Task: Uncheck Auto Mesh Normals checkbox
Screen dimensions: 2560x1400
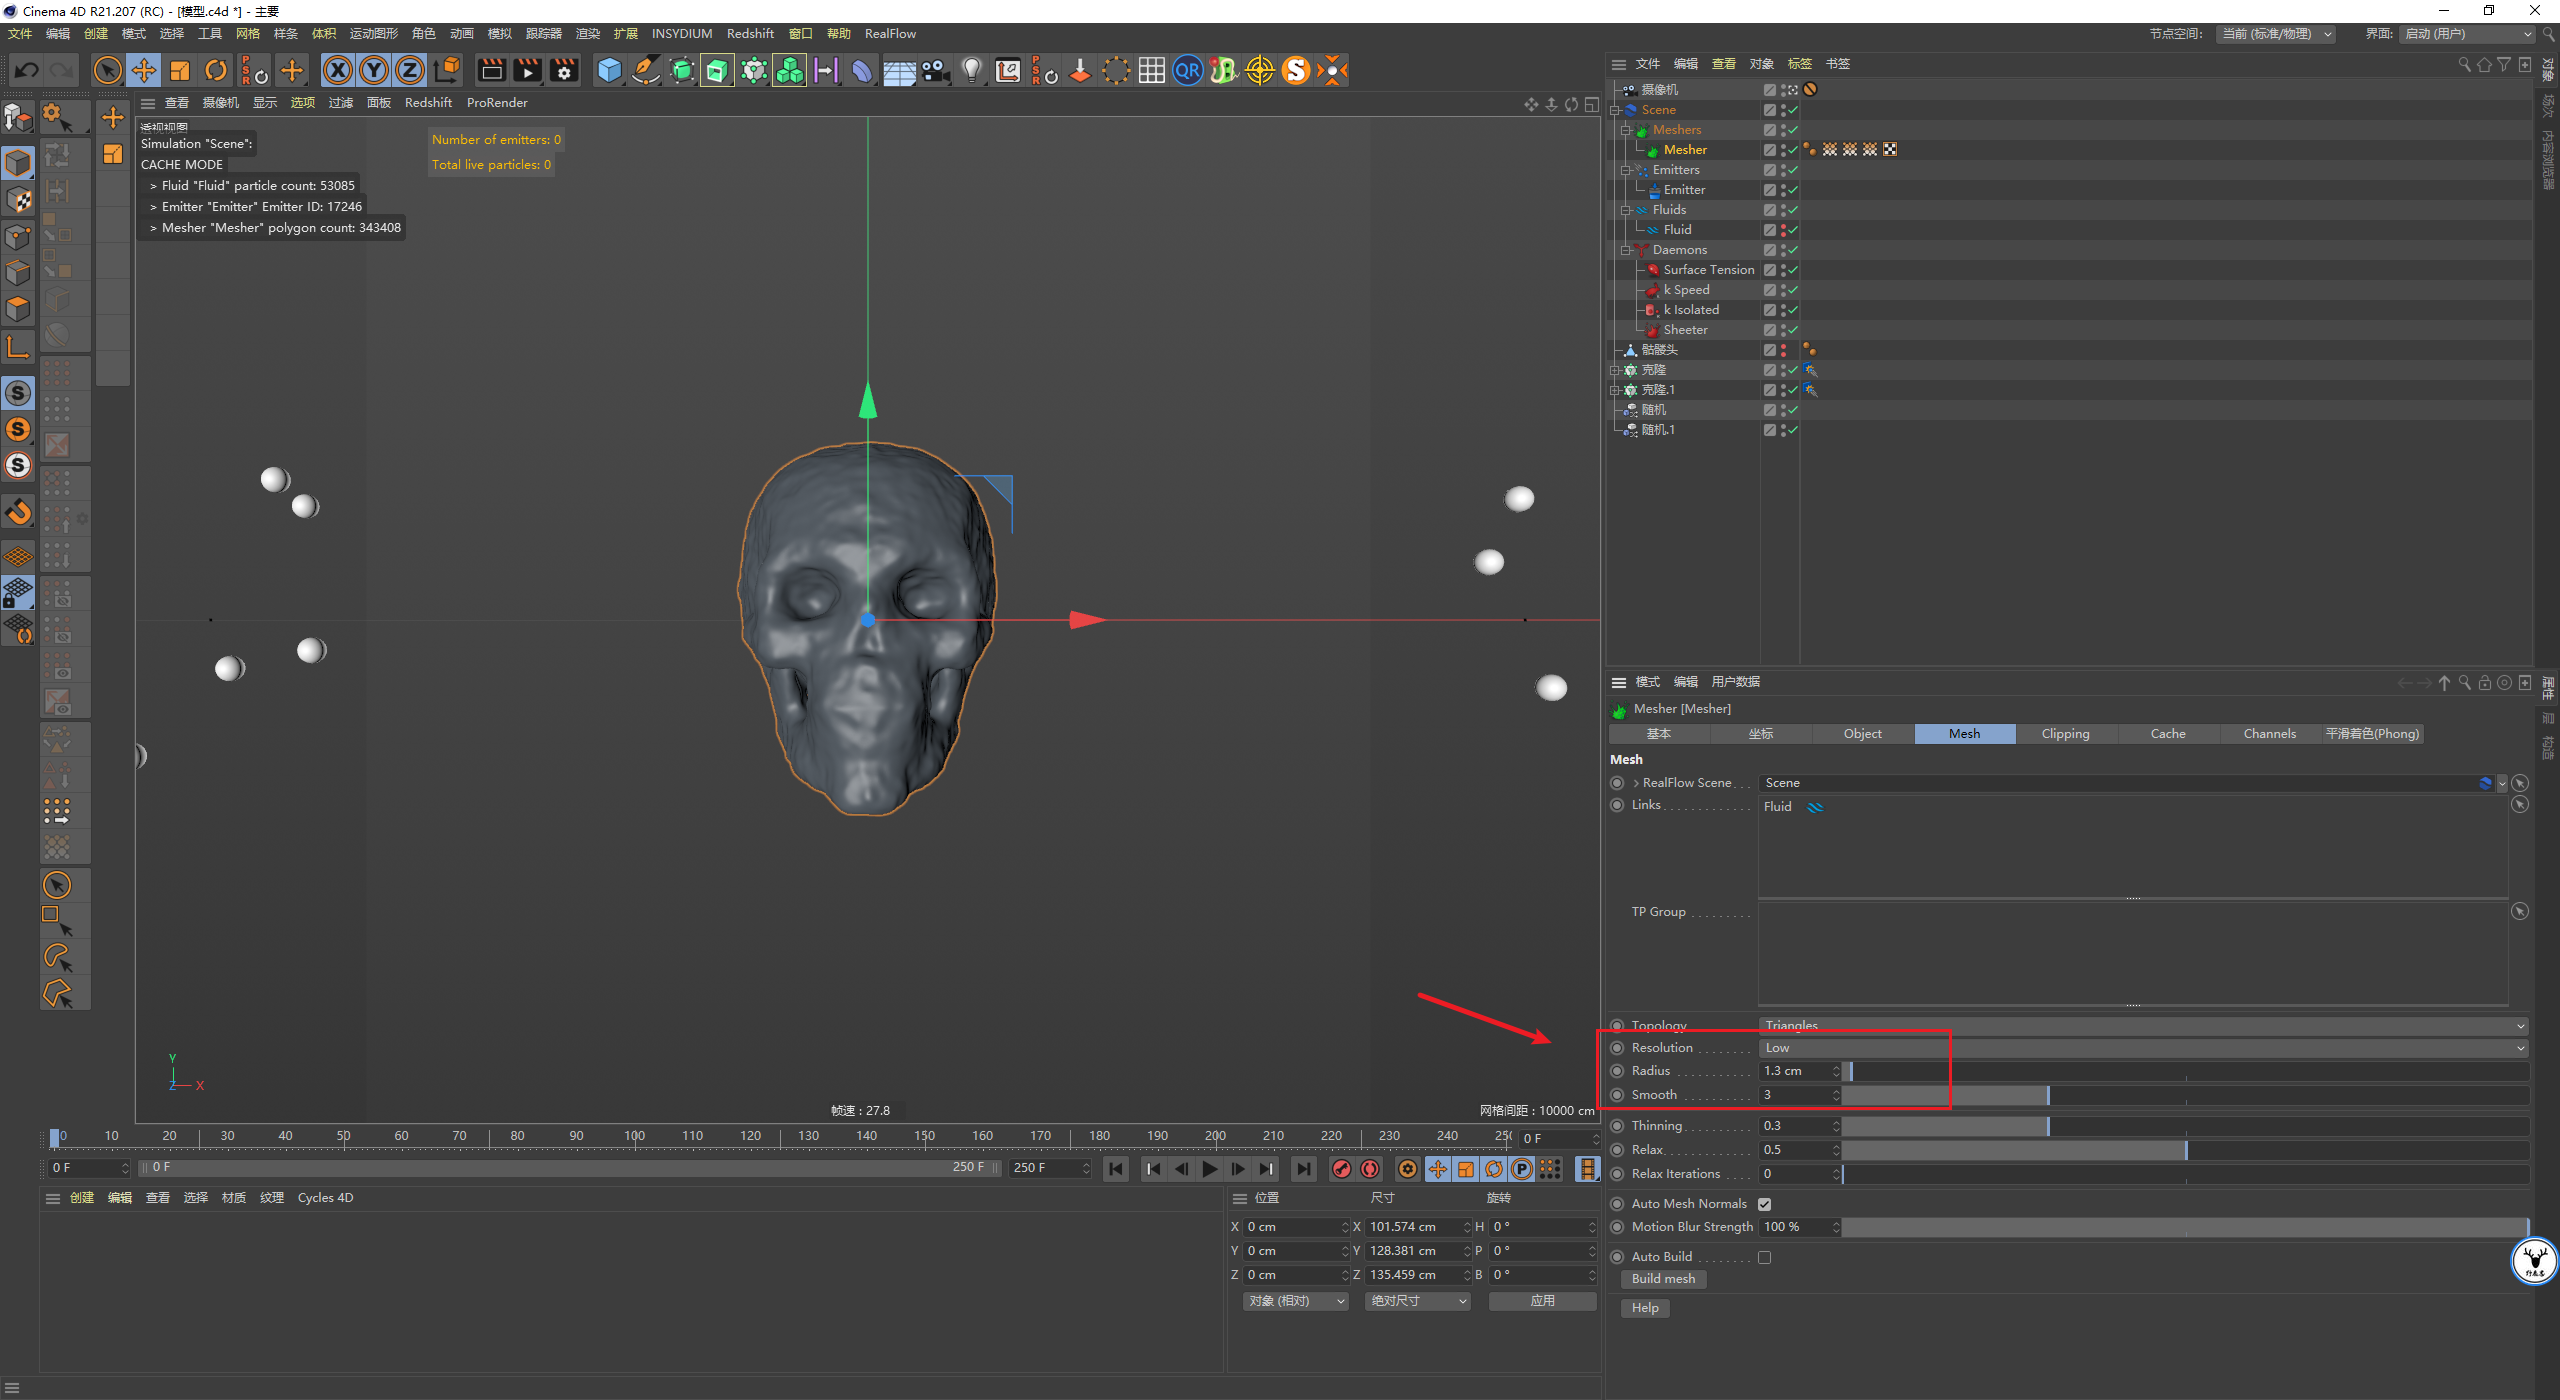Action: coord(1765,1204)
